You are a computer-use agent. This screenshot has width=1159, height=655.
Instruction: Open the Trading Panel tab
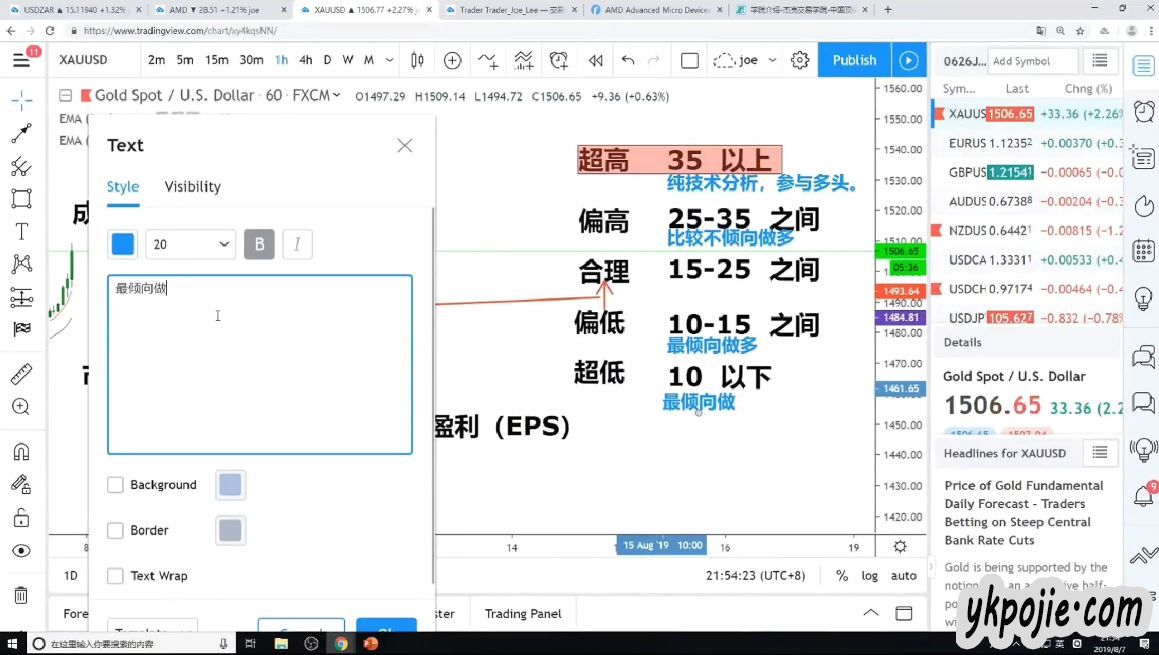523,614
